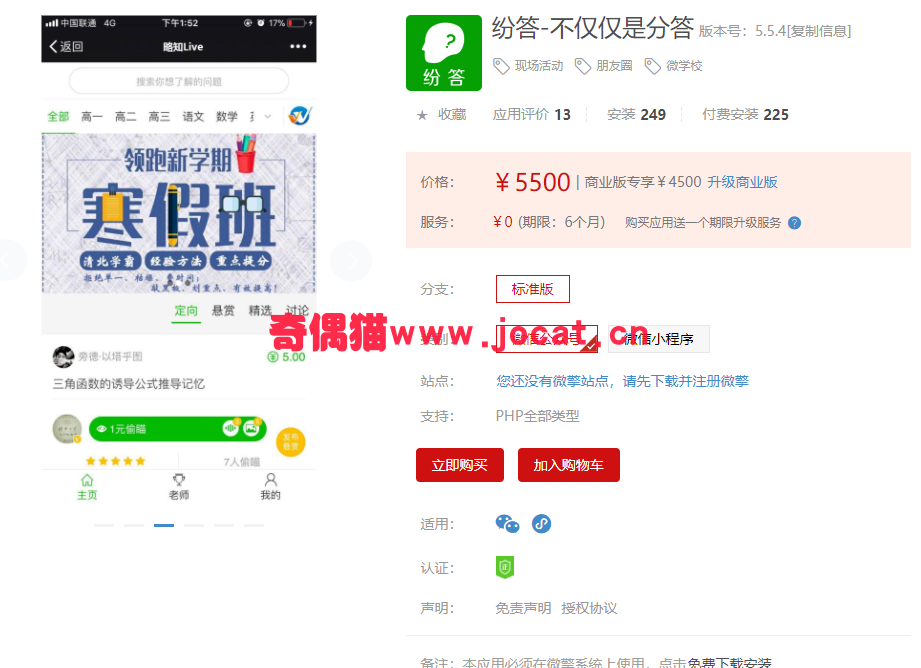
Task: Click the blue help question mark icon
Action: [794, 223]
